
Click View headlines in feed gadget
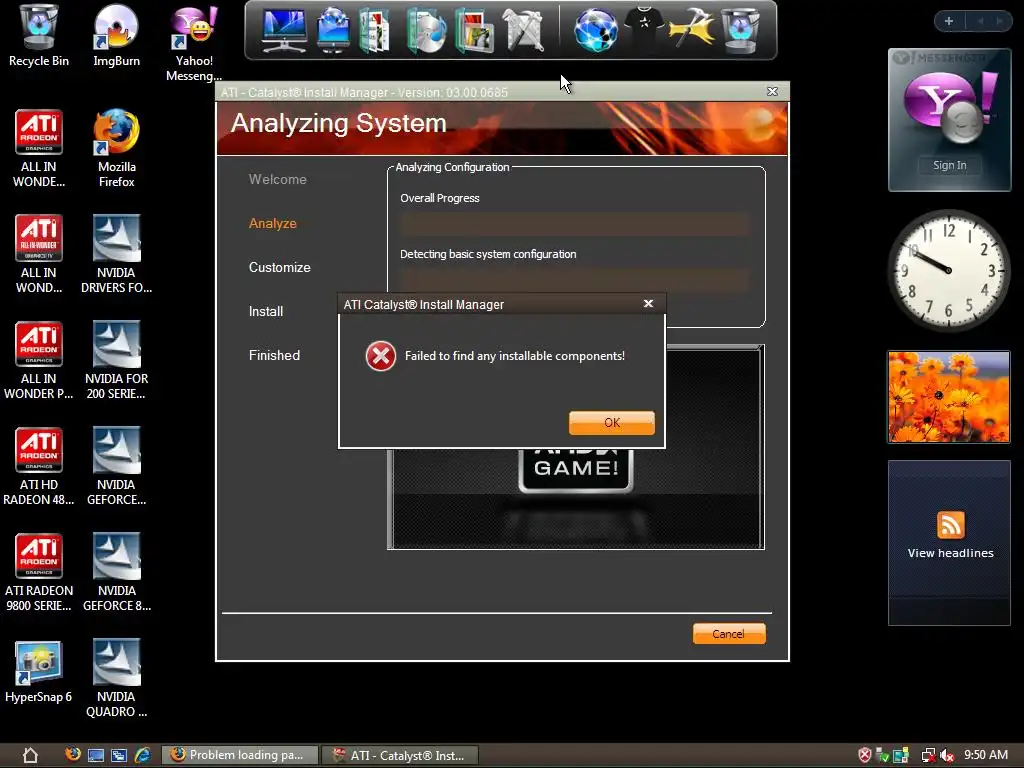[950, 553]
